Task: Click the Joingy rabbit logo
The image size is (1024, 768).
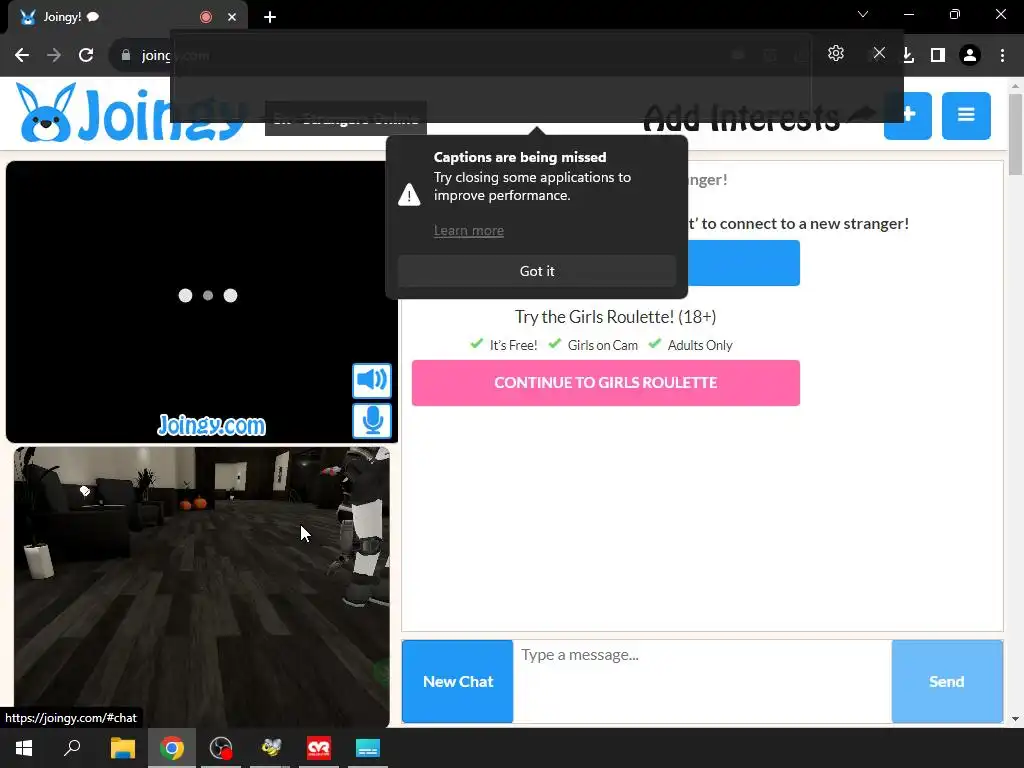Action: [45, 112]
